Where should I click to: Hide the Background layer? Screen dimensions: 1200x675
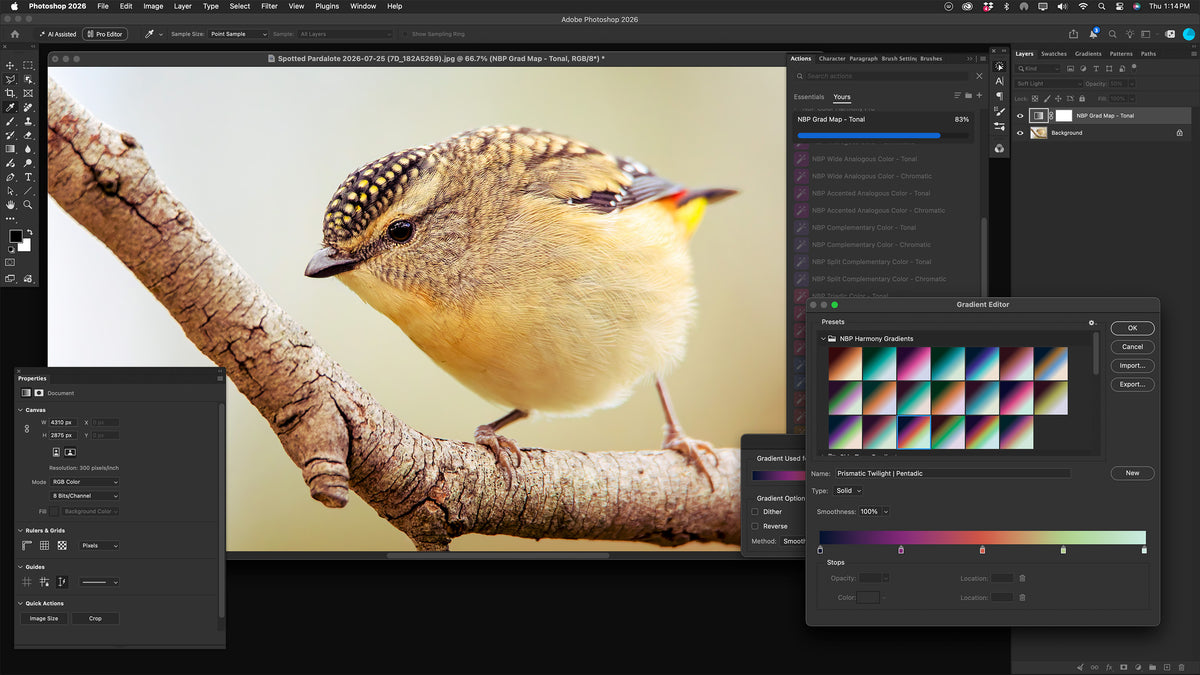(x=1020, y=133)
